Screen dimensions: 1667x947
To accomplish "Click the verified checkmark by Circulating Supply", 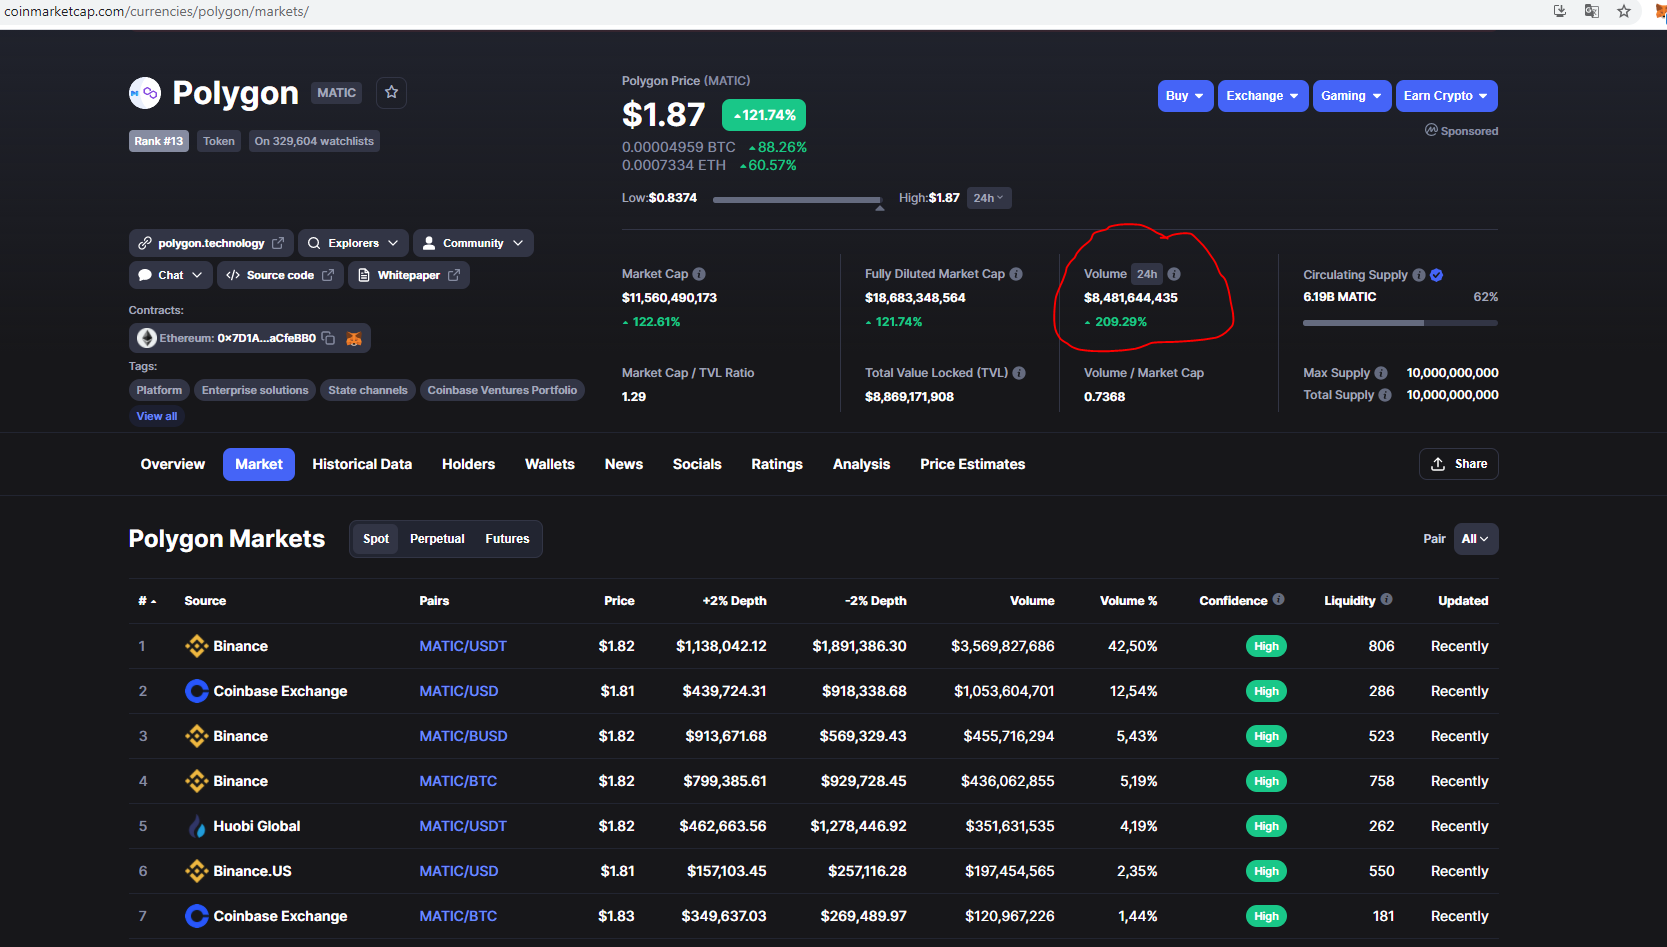I will (1436, 275).
